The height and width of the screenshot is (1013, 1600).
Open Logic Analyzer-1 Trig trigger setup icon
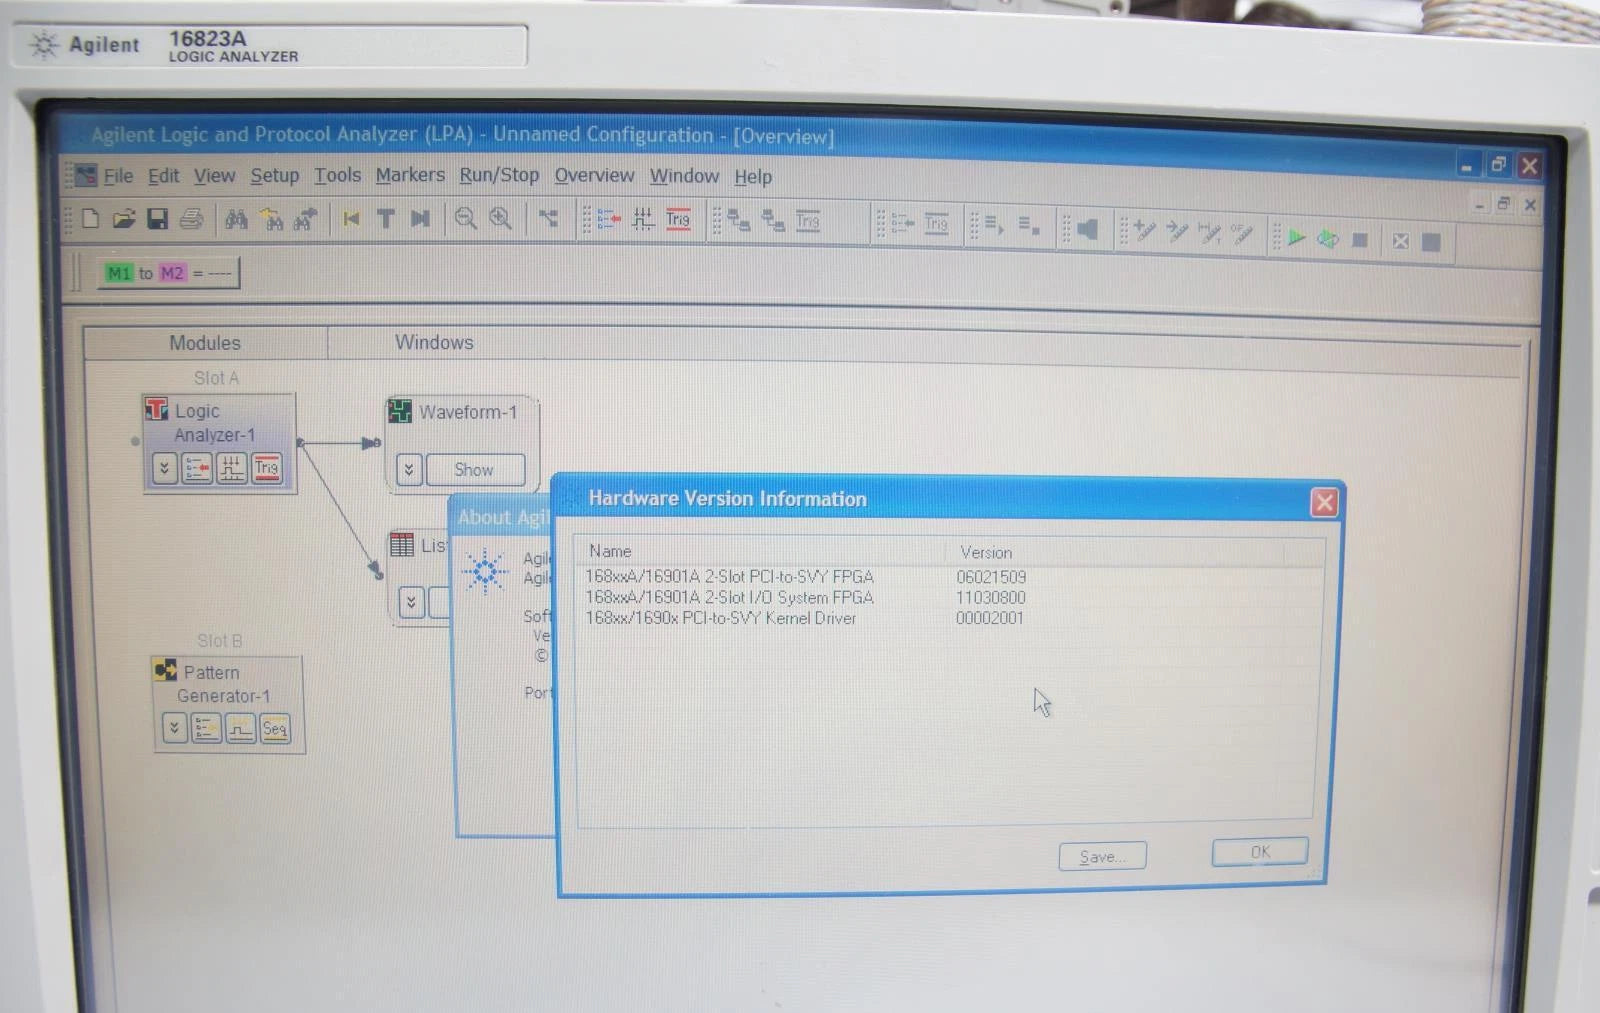[x=266, y=468]
